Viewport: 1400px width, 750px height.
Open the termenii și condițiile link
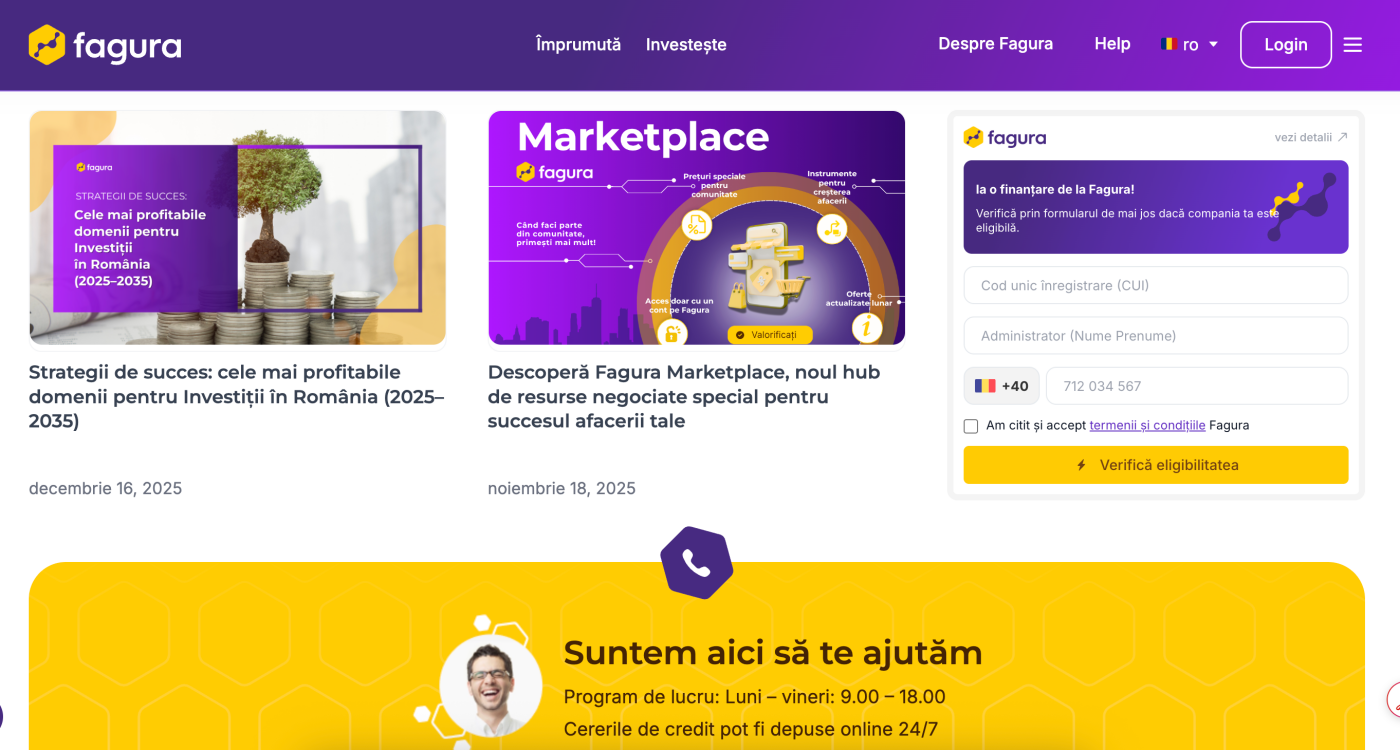[x=1147, y=425]
